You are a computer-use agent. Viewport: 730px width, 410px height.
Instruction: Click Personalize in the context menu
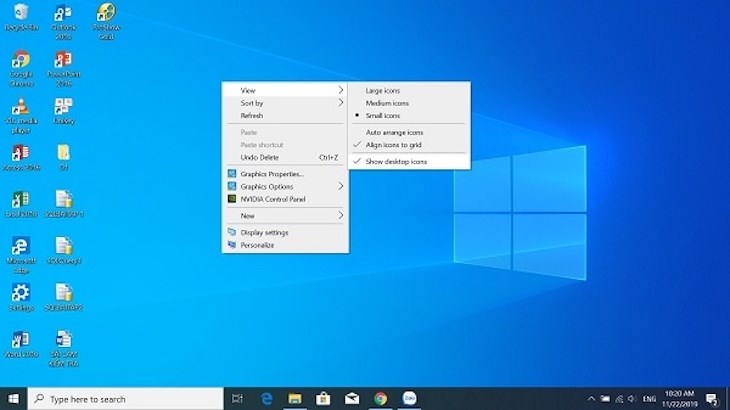point(257,245)
